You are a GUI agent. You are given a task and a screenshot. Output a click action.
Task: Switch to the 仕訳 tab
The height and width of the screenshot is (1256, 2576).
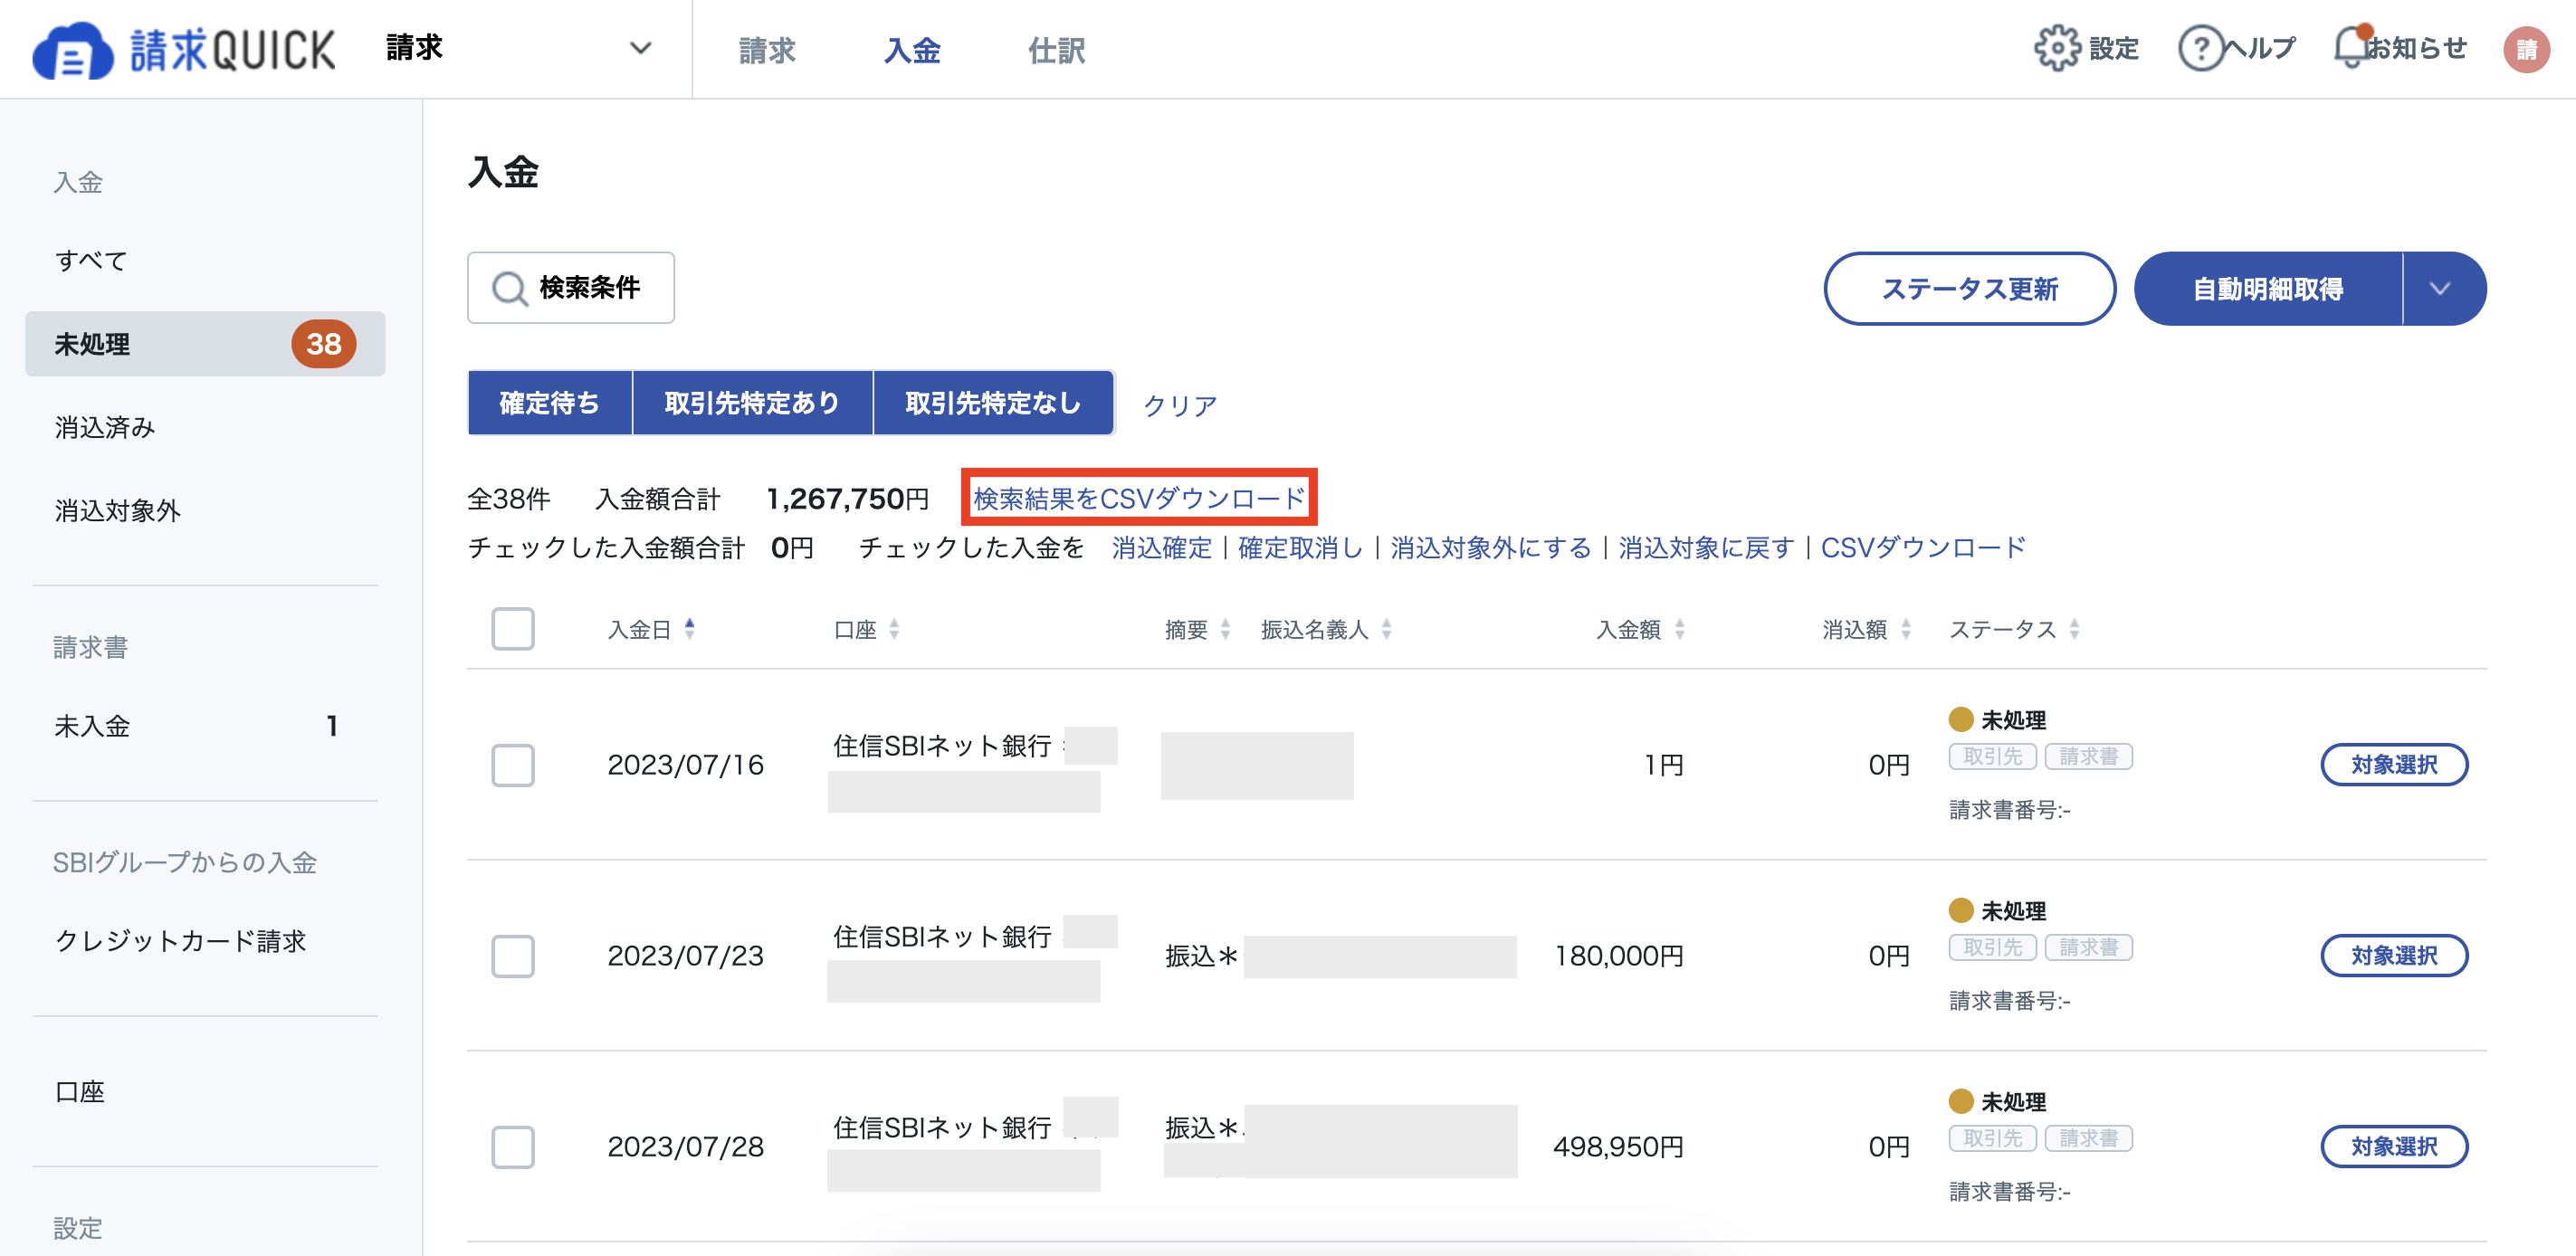coord(1057,49)
